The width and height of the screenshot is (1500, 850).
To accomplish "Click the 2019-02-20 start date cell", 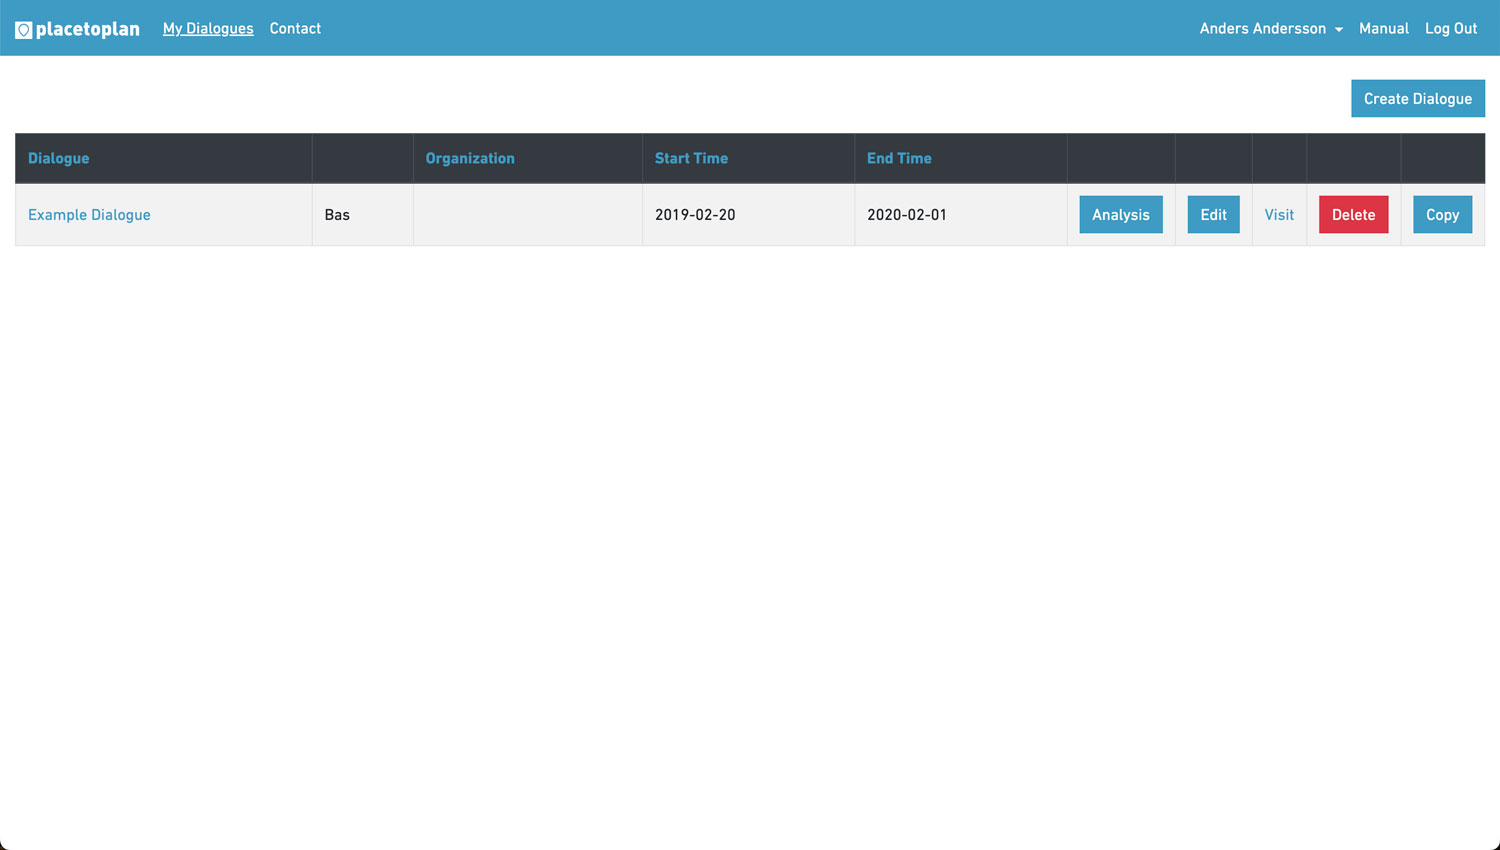I will (x=695, y=215).
